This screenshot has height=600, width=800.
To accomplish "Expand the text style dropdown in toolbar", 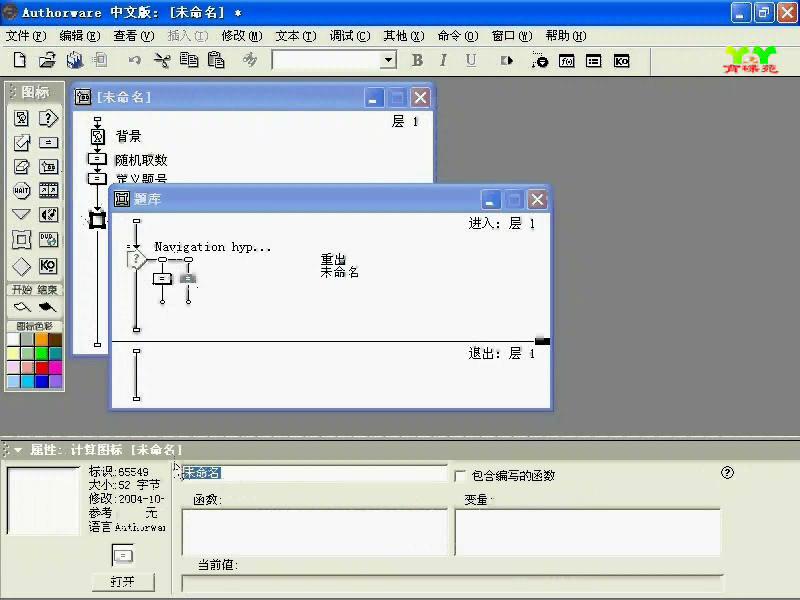I will [x=388, y=60].
